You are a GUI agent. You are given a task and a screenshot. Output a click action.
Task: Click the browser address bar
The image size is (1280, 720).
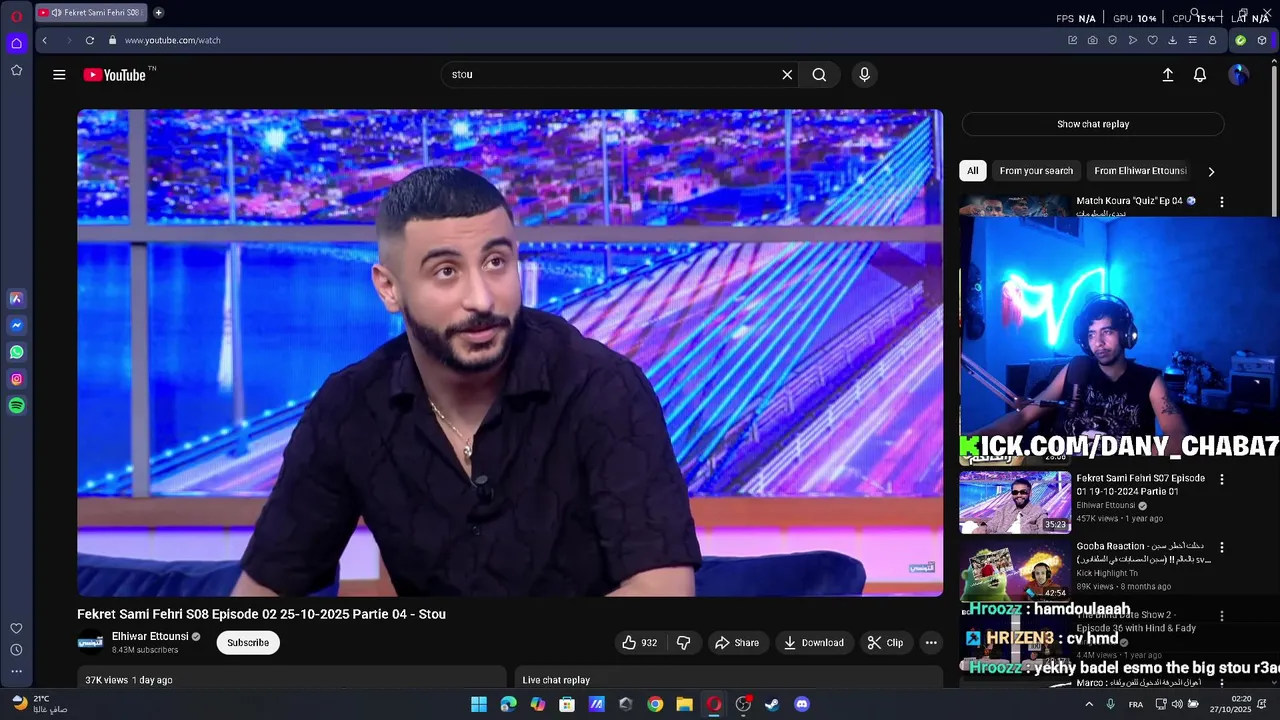coord(580,40)
